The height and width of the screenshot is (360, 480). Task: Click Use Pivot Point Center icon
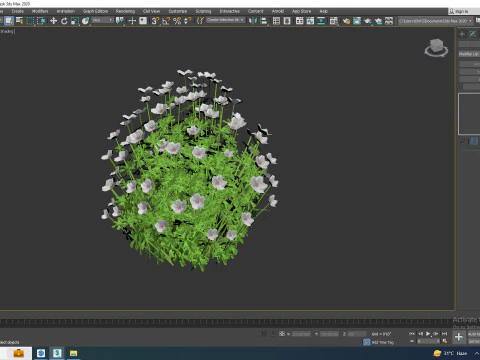pos(119,21)
